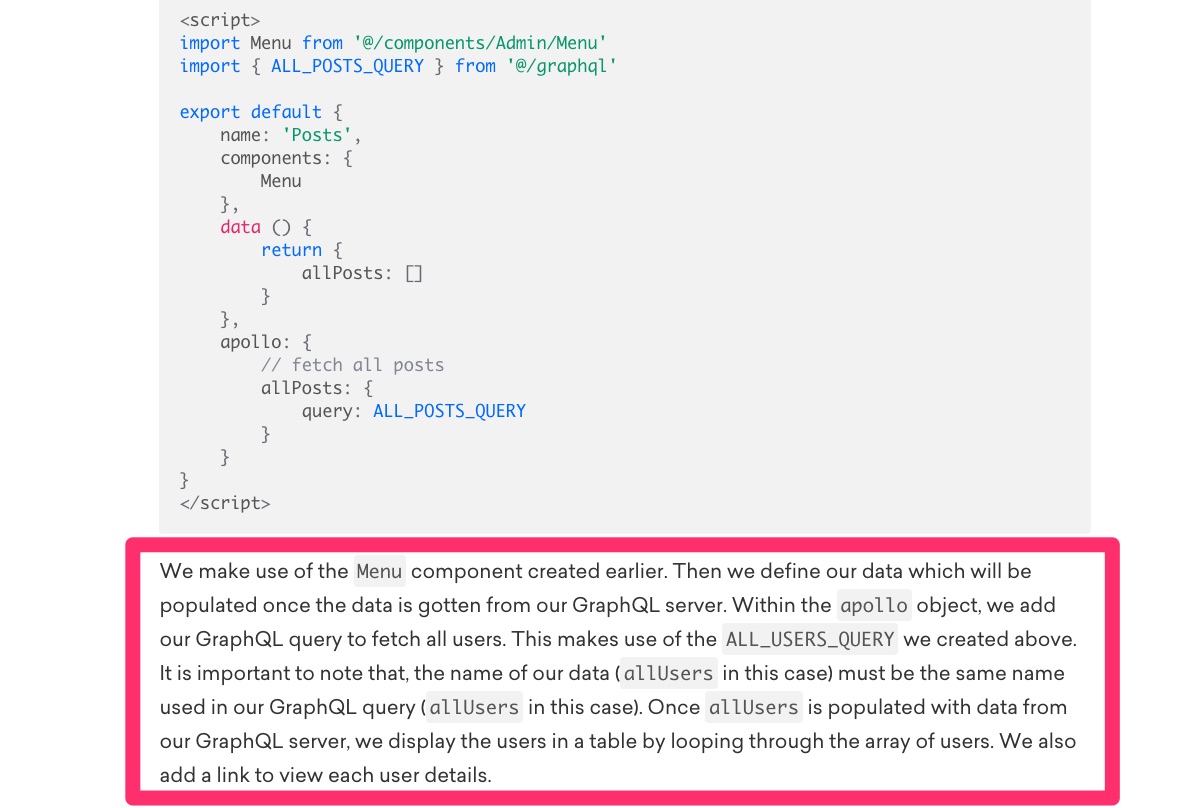
Task: Click the red 'data' keyword in code
Action: tap(241, 227)
